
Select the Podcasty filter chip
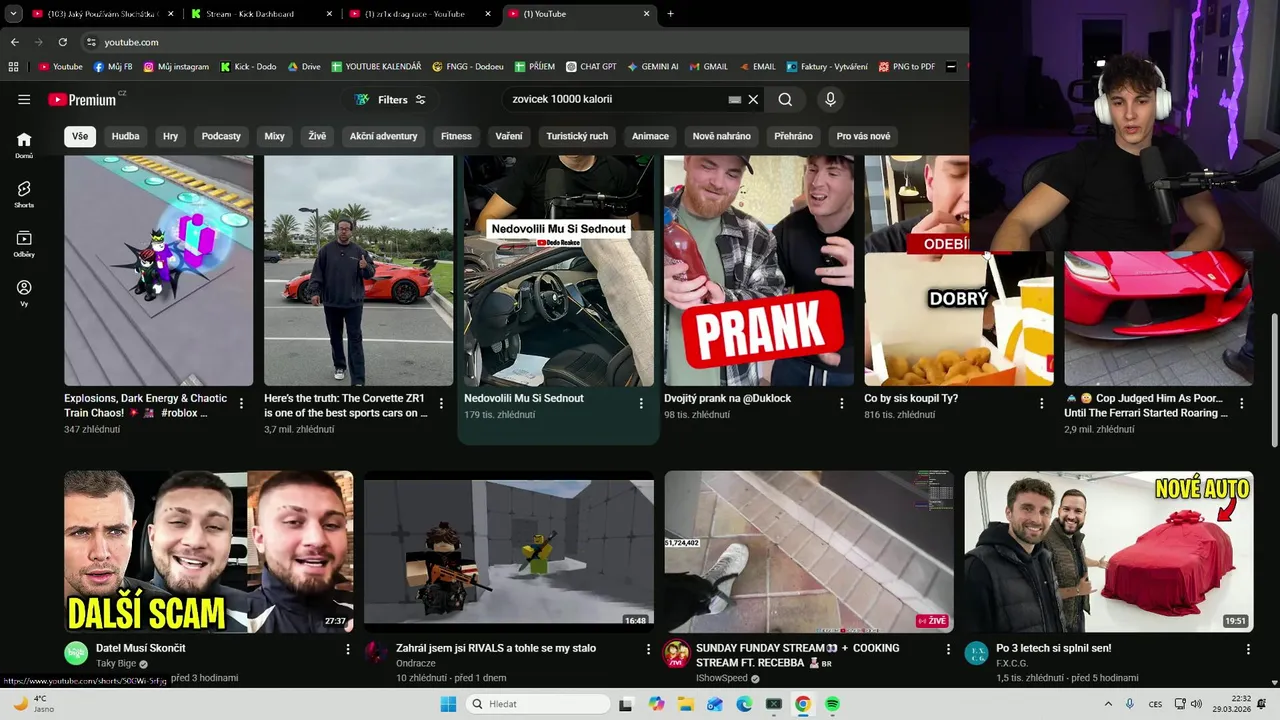coord(221,136)
